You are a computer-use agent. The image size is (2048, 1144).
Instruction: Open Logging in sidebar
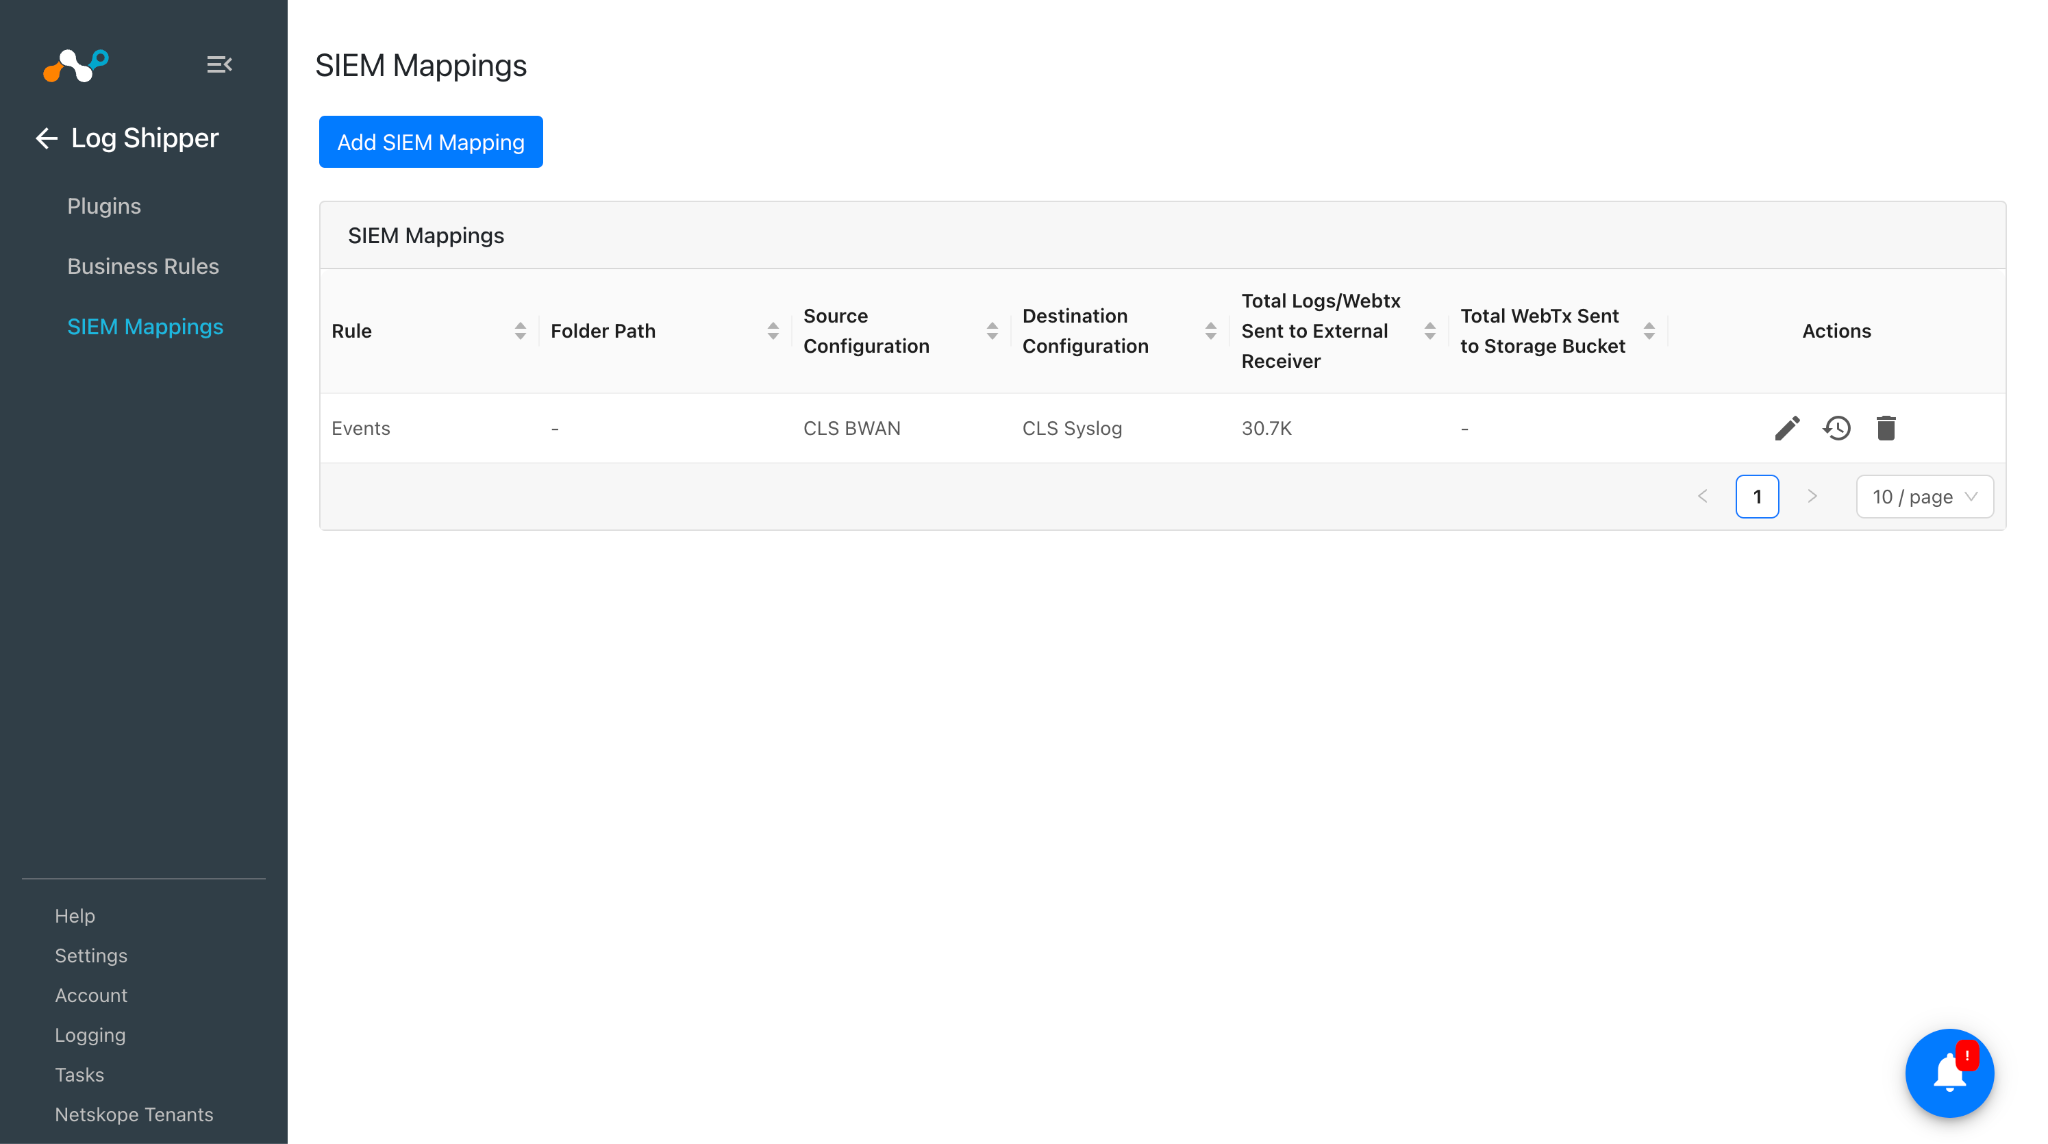[90, 1036]
